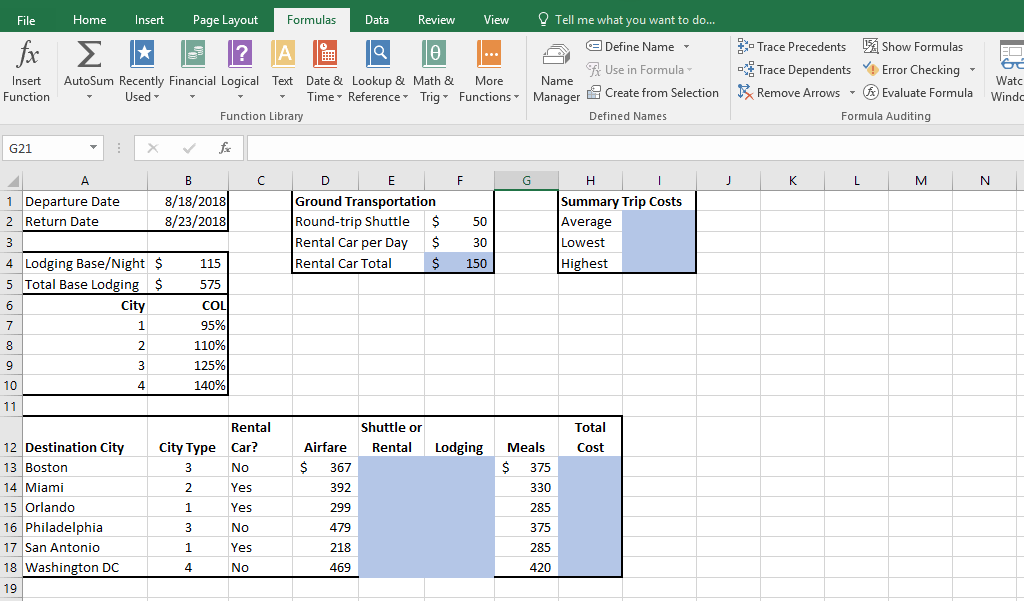
Task: Switch to the Home tab
Action: 89,20
